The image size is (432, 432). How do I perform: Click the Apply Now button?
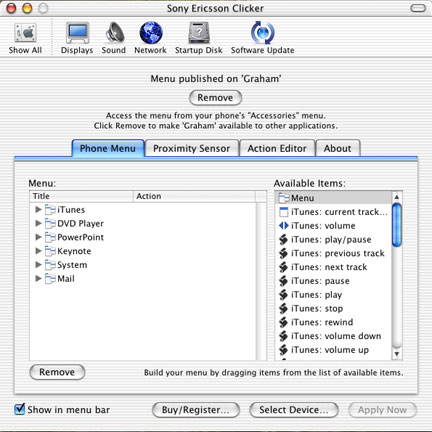point(382,410)
